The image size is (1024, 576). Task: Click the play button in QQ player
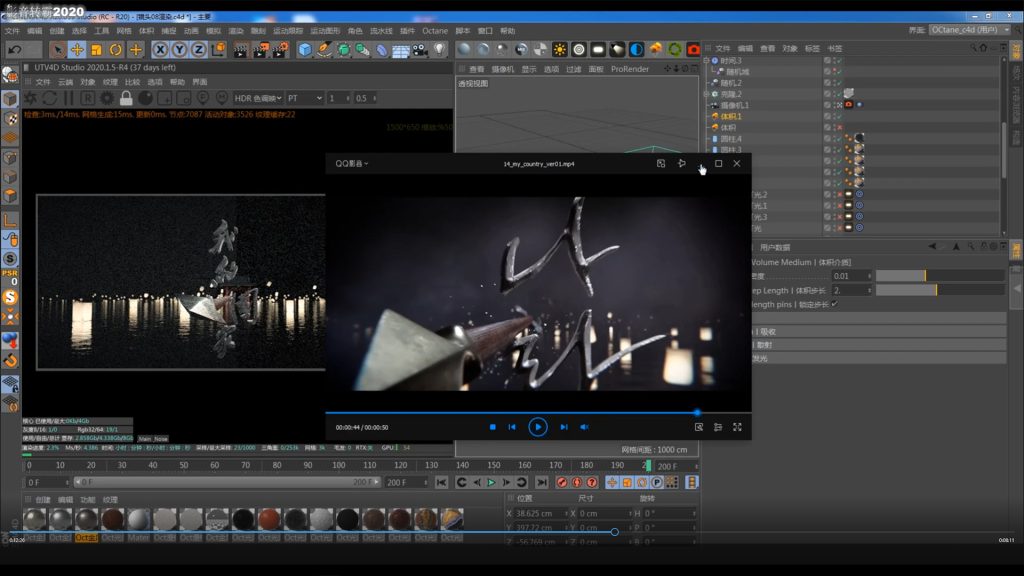point(537,427)
